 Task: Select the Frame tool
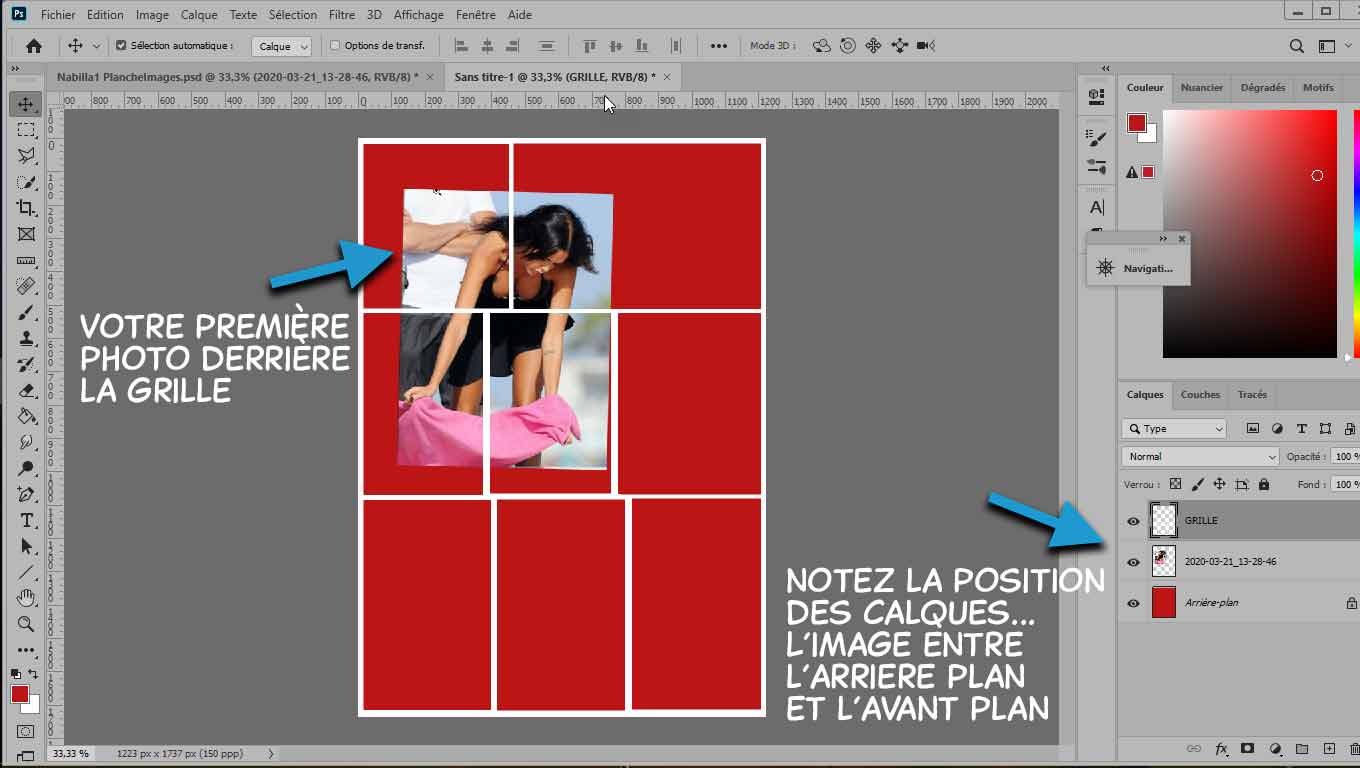point(26,234)
